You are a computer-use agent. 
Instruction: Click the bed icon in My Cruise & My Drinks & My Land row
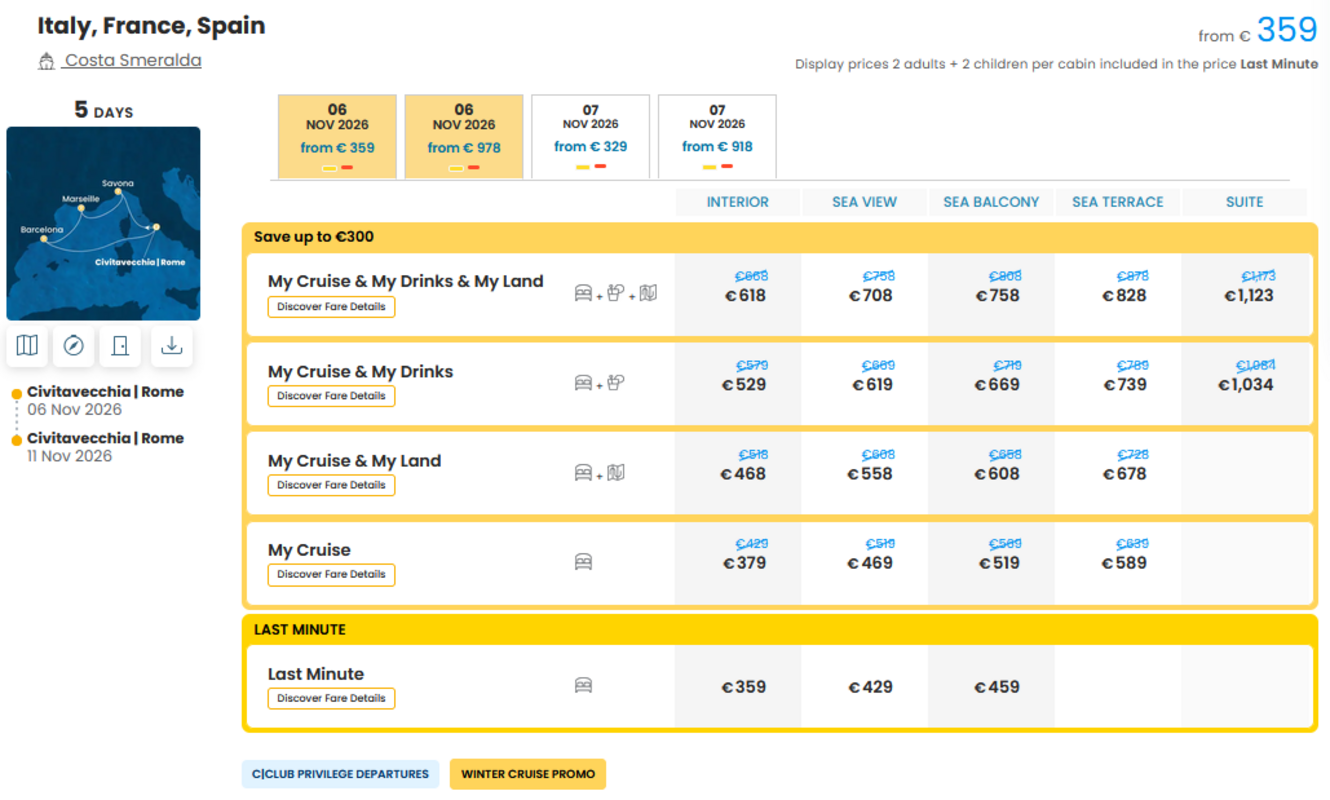[x=583, y=293]
